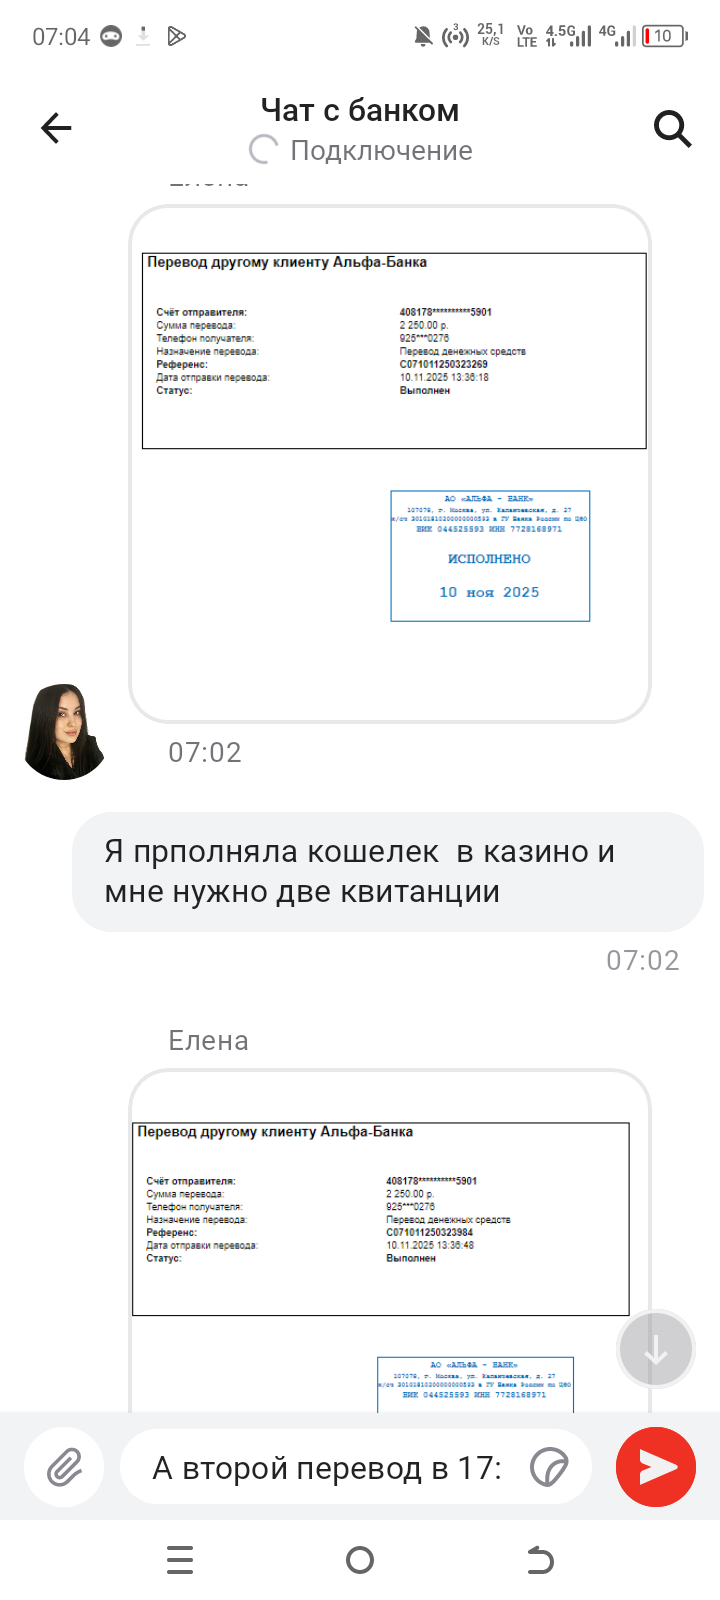Tap Elena's operator avatar photo
Image resolution: width=720 pixels, height=1600 pixels.
tap(65, 732)
